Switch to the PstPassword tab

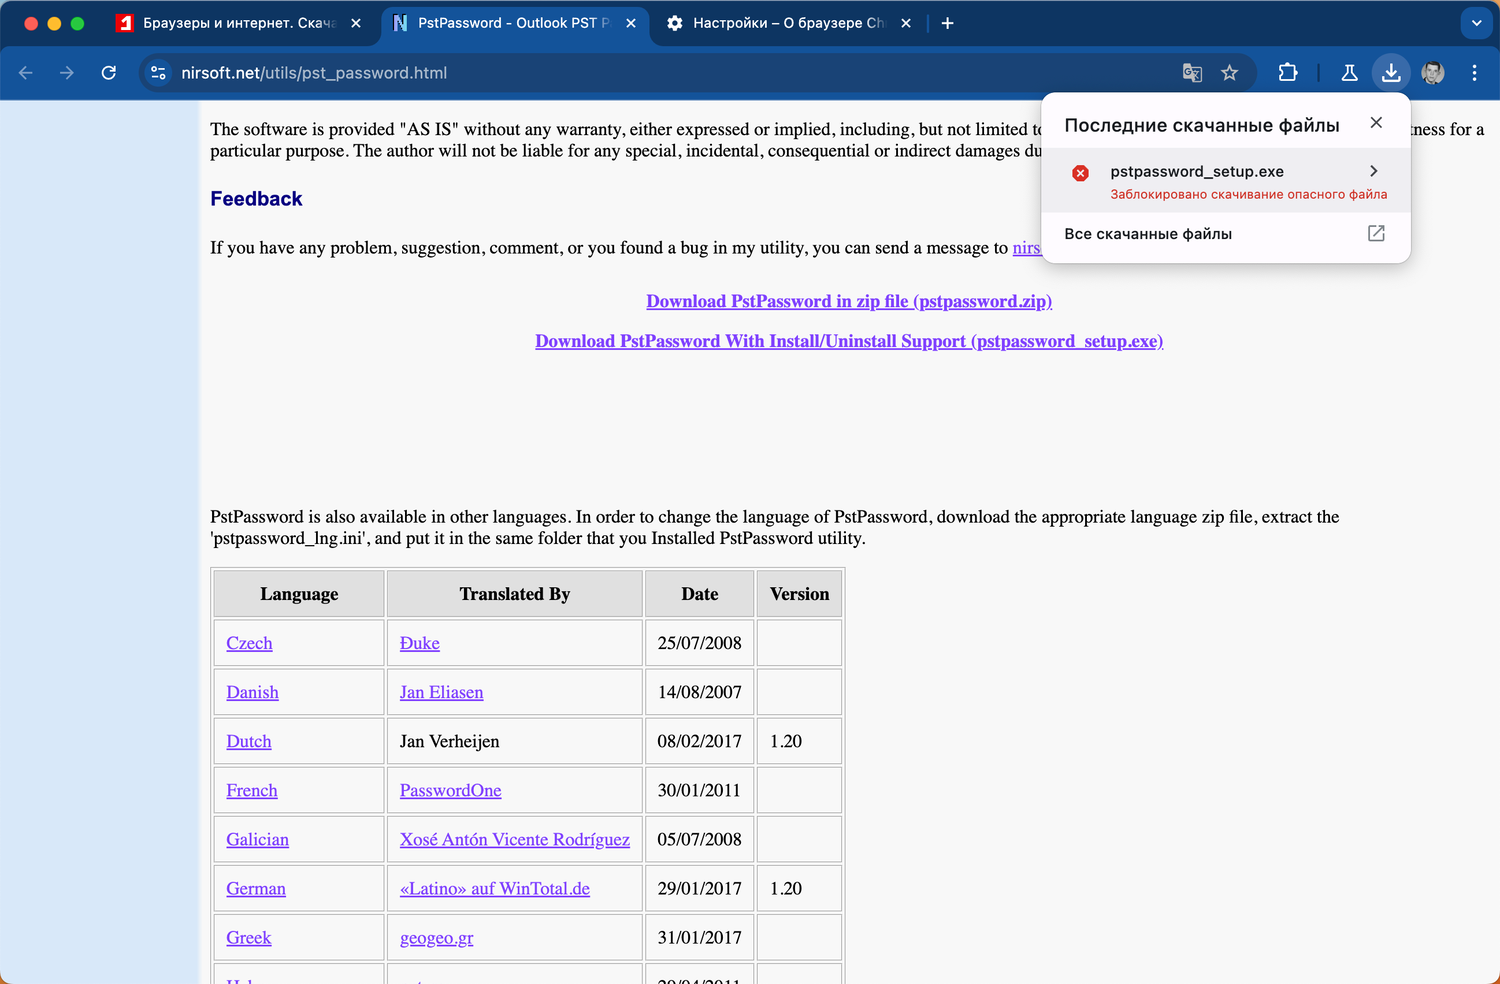click(513, 23)
